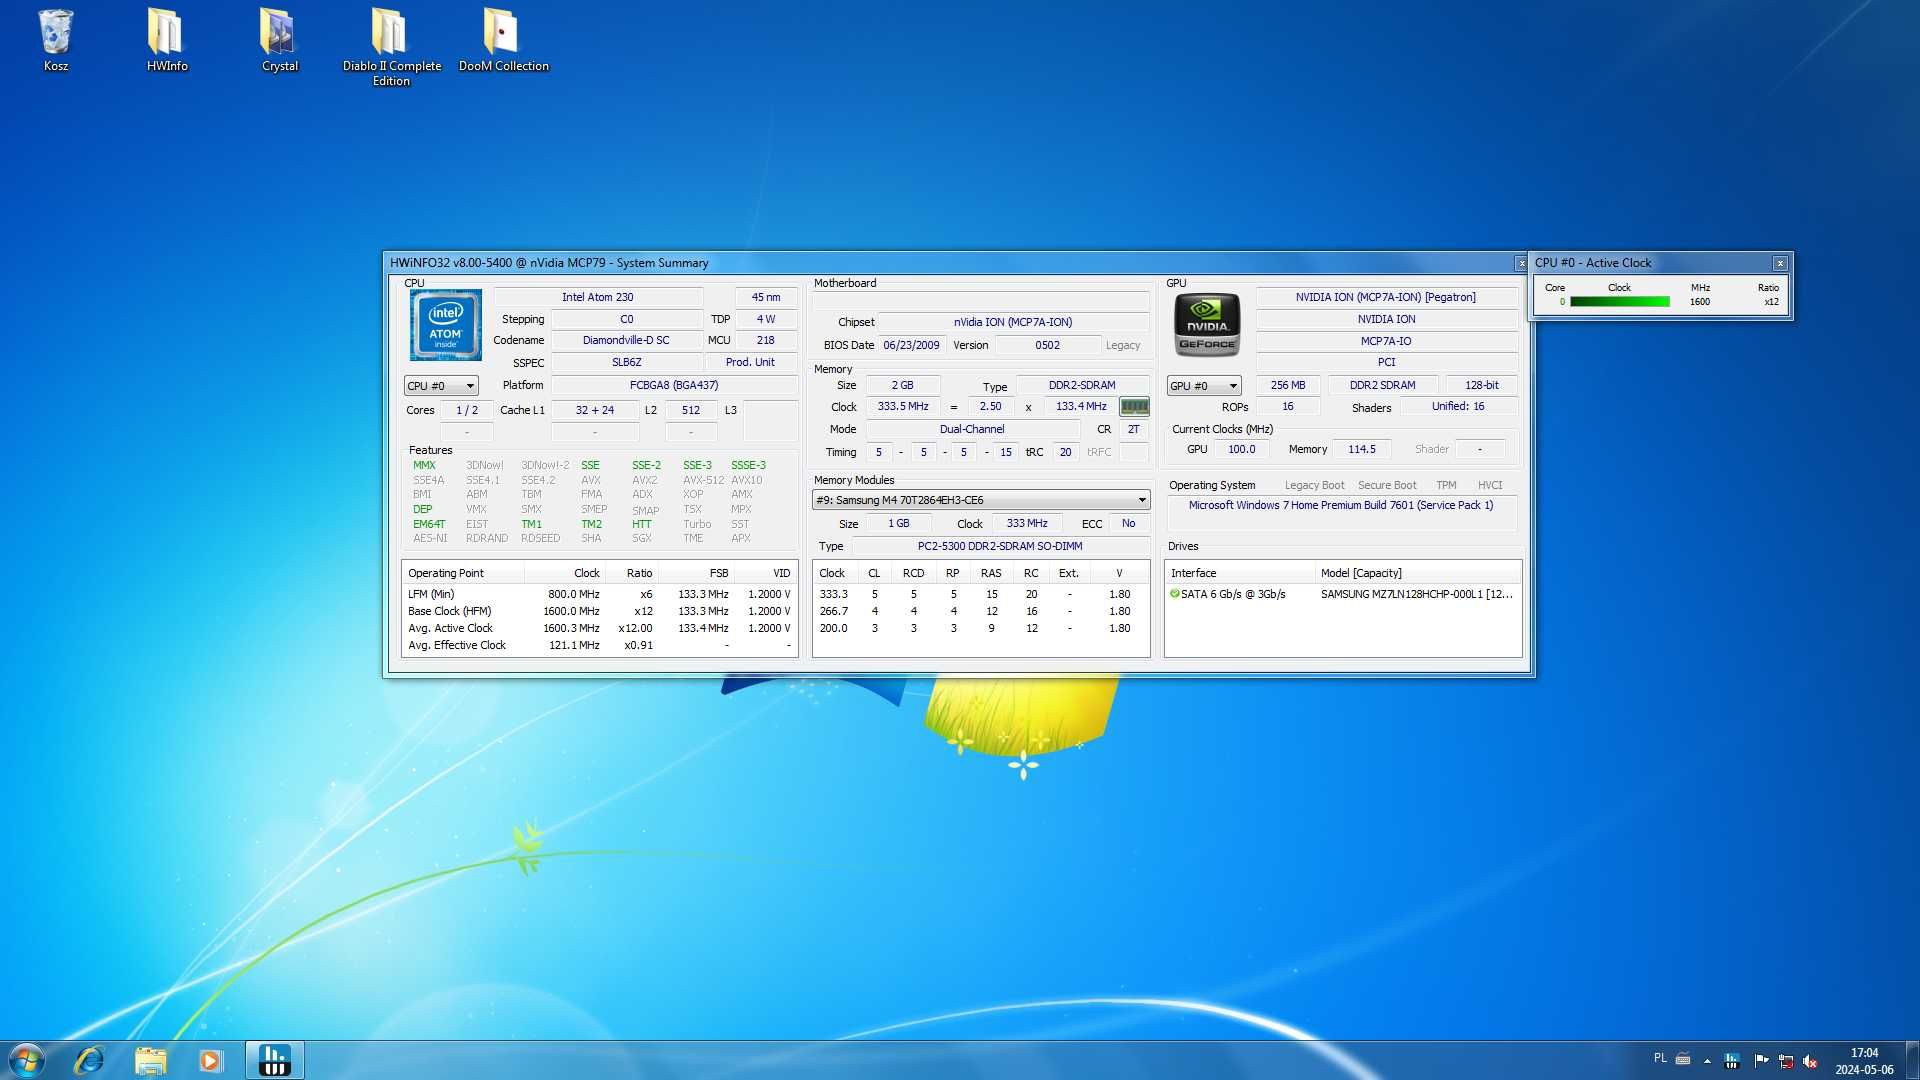Click the TPM indicator

1446,485
